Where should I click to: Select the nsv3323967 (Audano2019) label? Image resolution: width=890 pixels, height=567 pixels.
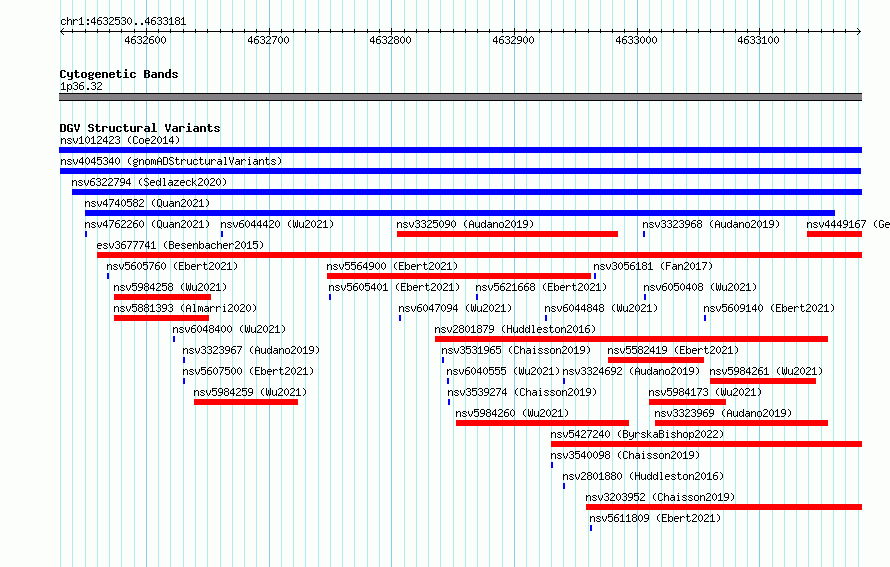pyautogui.click(x=251, y=350)
